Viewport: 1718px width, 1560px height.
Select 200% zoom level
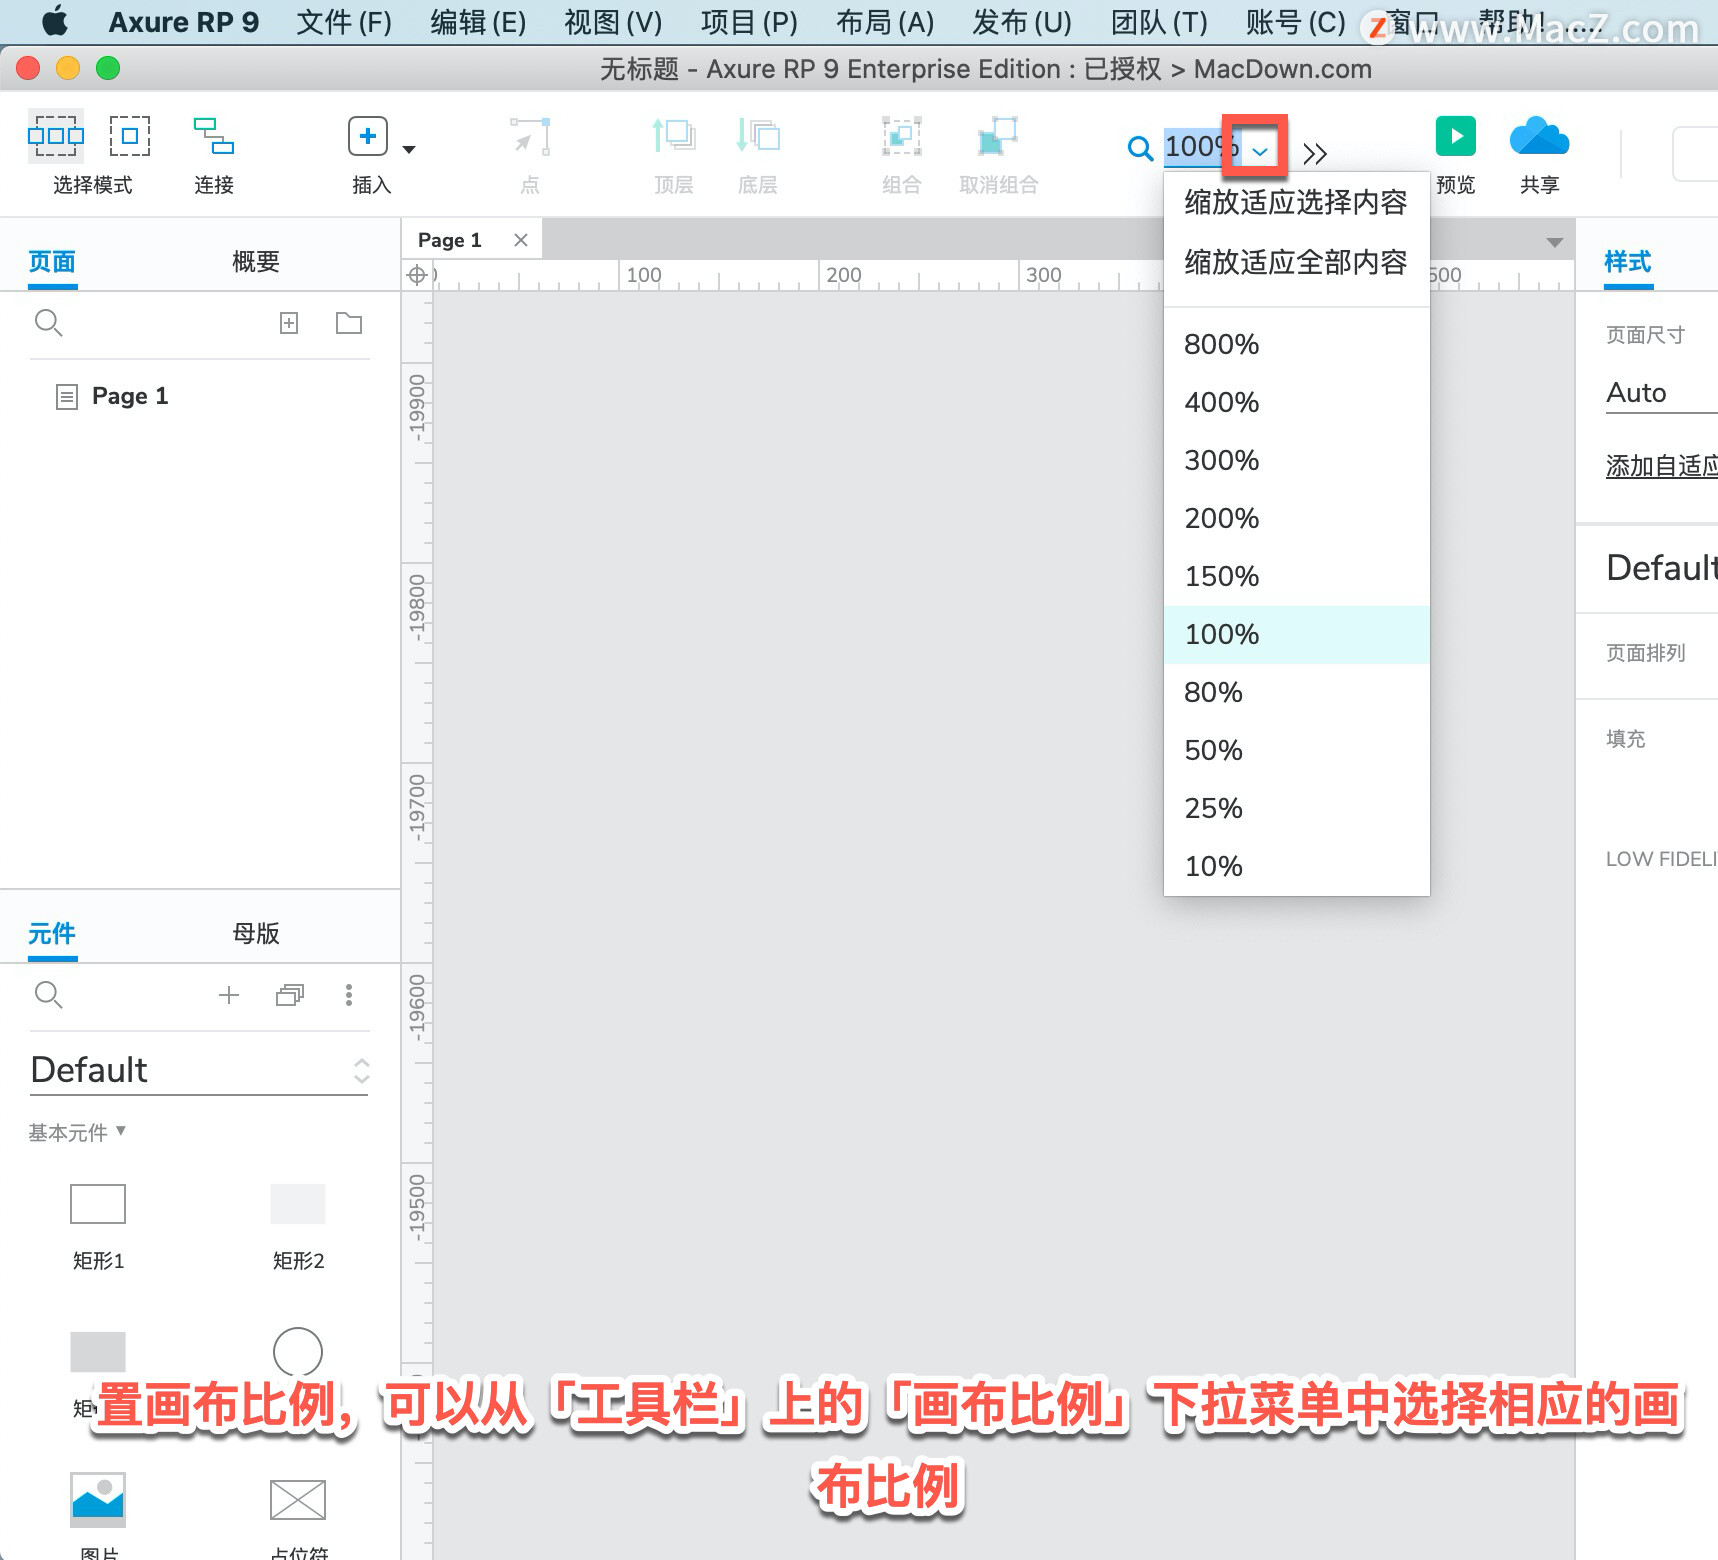pos(1296,518)
